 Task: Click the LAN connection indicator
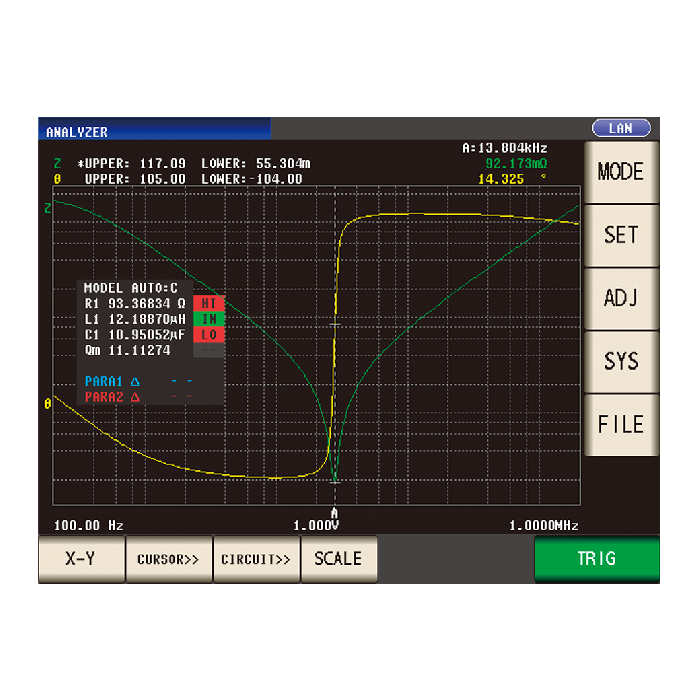pos(621,128)
